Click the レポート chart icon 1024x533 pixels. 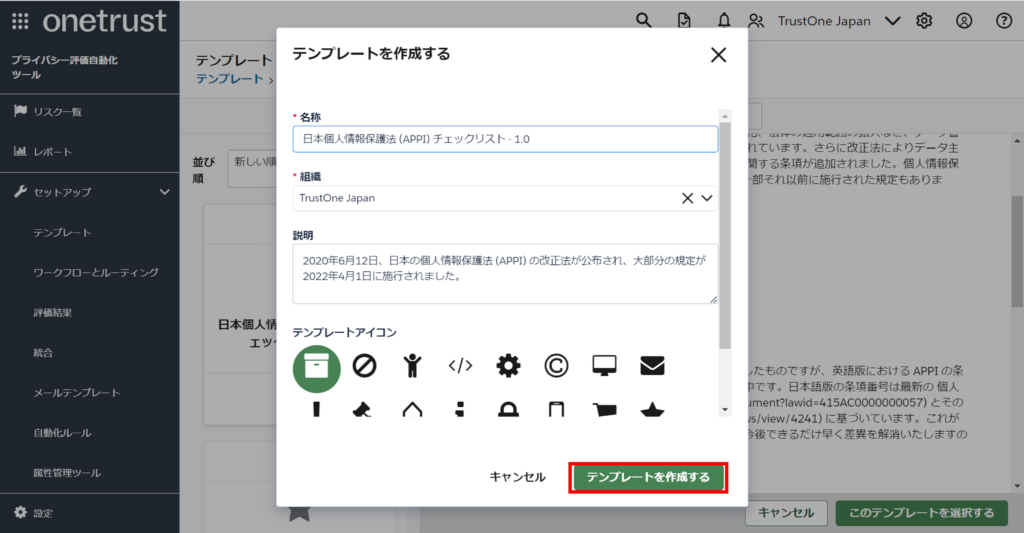click(x=20, y=151)
